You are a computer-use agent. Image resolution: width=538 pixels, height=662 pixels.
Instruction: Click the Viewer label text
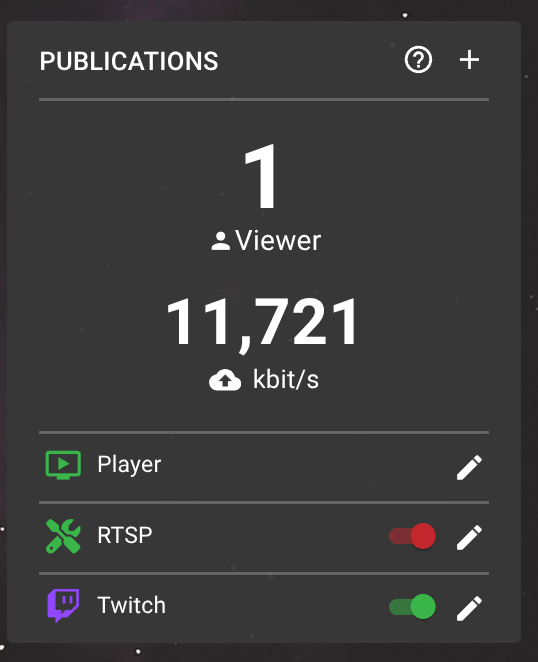point(278,241)
